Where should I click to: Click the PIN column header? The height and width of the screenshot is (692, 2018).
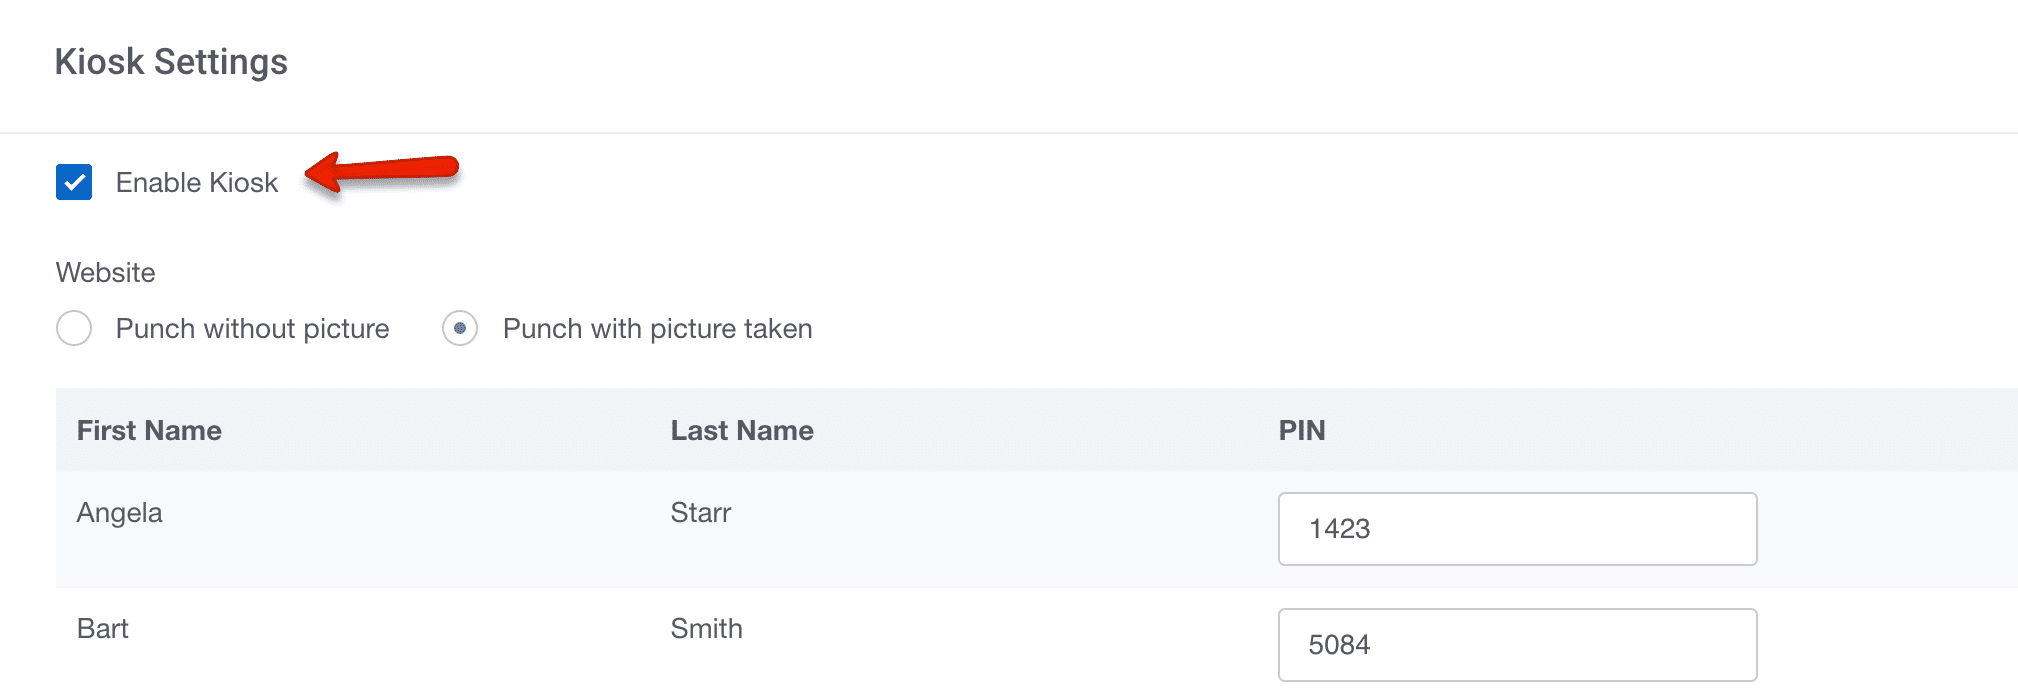(1302, 430)
